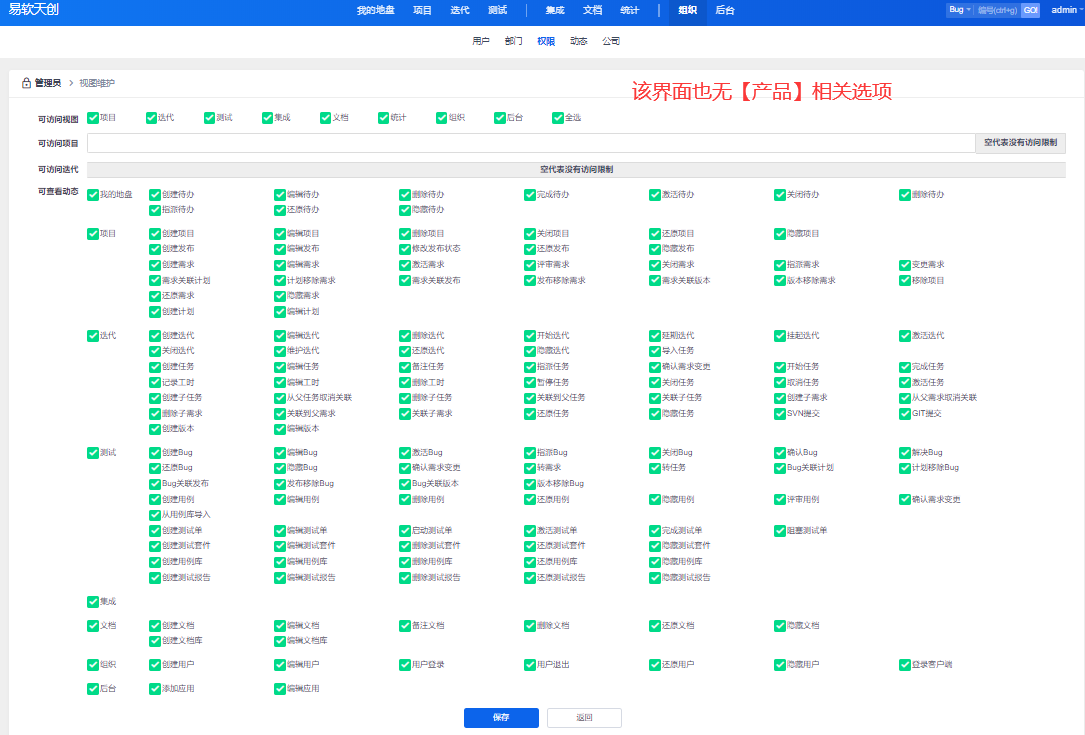Click the 易软天创 logo
This screenshot has height=735, width=1085.
(x=34, y=10)
